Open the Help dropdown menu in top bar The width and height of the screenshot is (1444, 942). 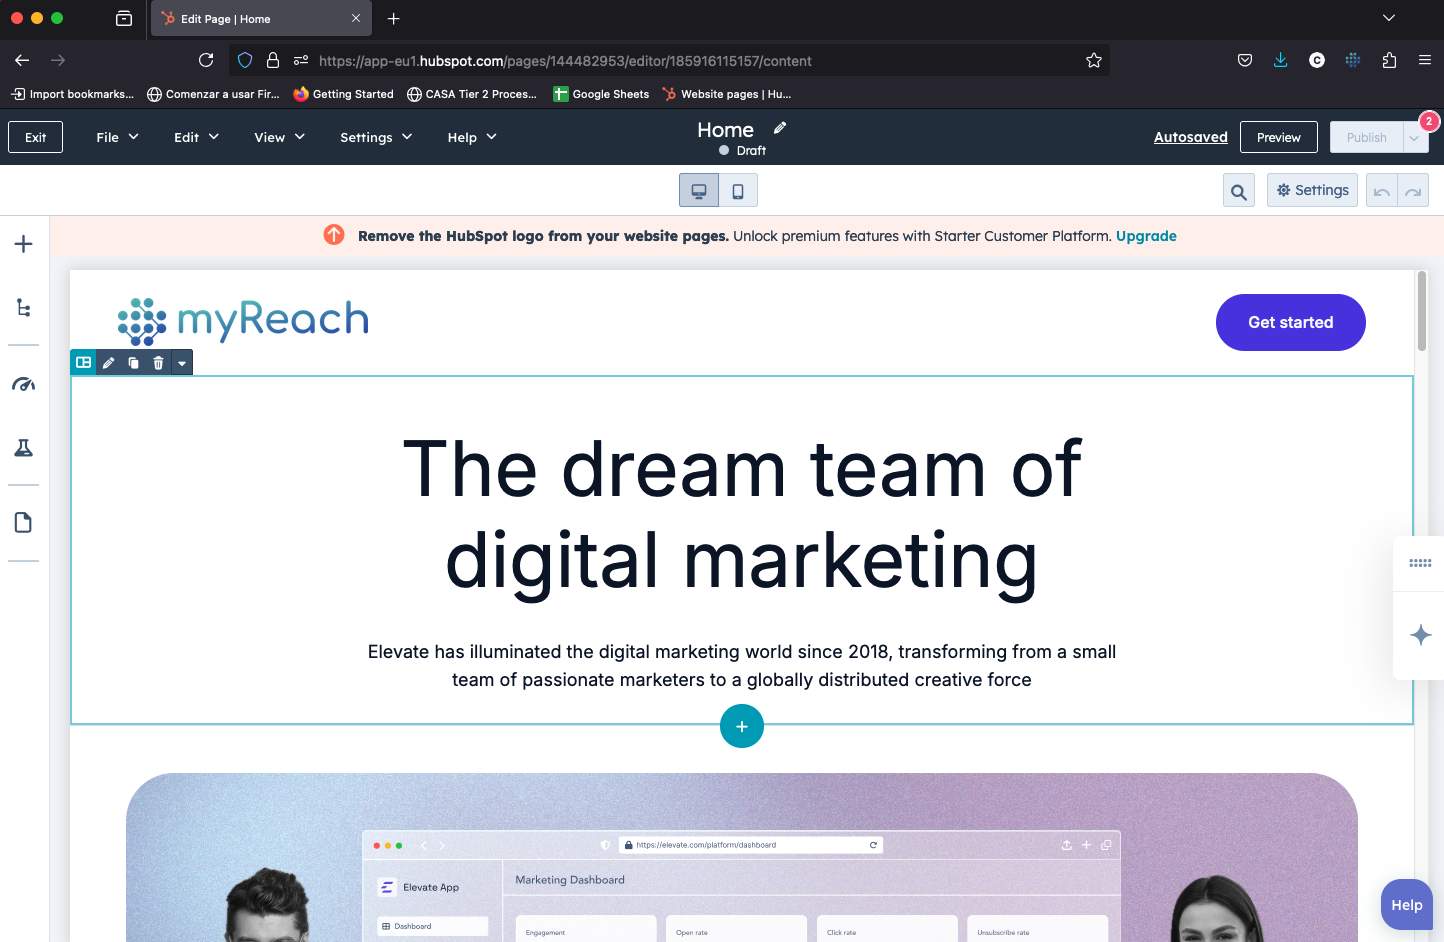[x=471, y=137]
